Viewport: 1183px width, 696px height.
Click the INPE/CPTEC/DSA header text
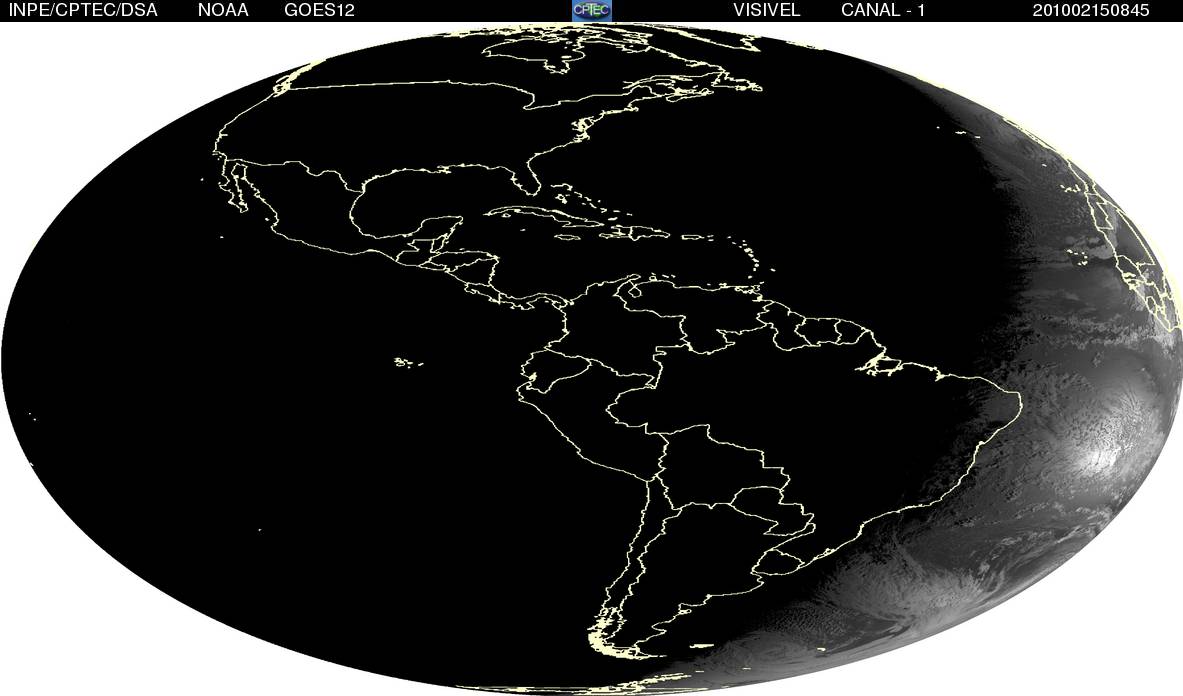pos(83,10)
